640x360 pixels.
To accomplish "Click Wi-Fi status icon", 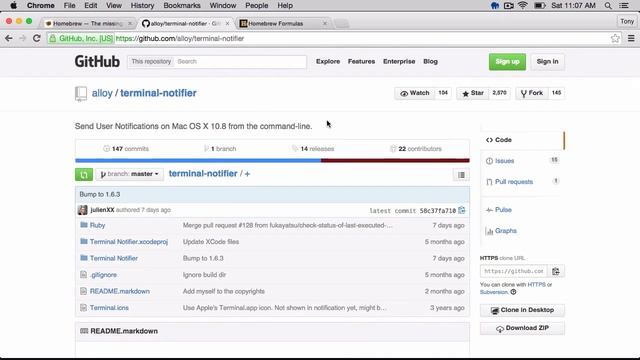I will (x=523, y=6).
